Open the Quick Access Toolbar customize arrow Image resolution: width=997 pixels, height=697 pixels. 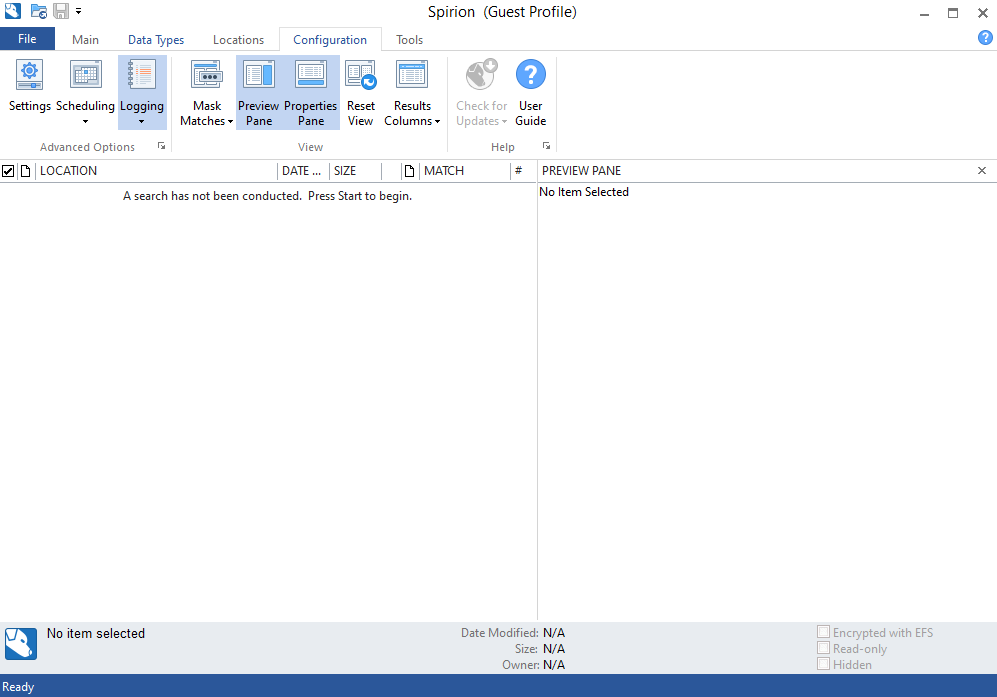click(x=78, y=11)
